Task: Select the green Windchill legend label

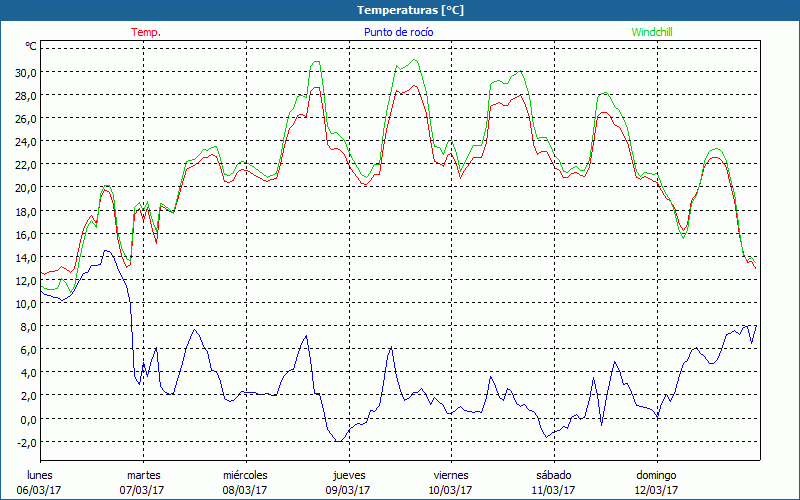Action: pos(652,32)
